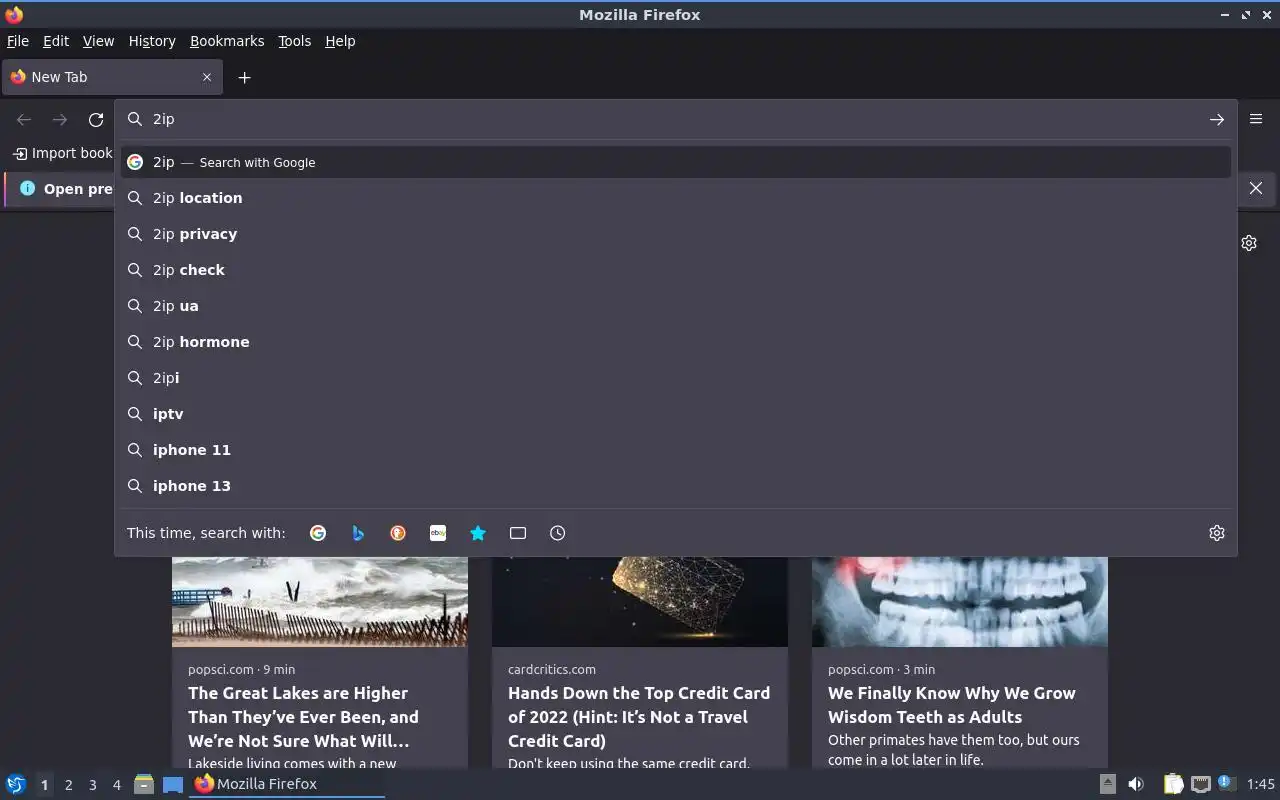
Task: Open the volume control tray icon
Action: tap(1136, 784)
